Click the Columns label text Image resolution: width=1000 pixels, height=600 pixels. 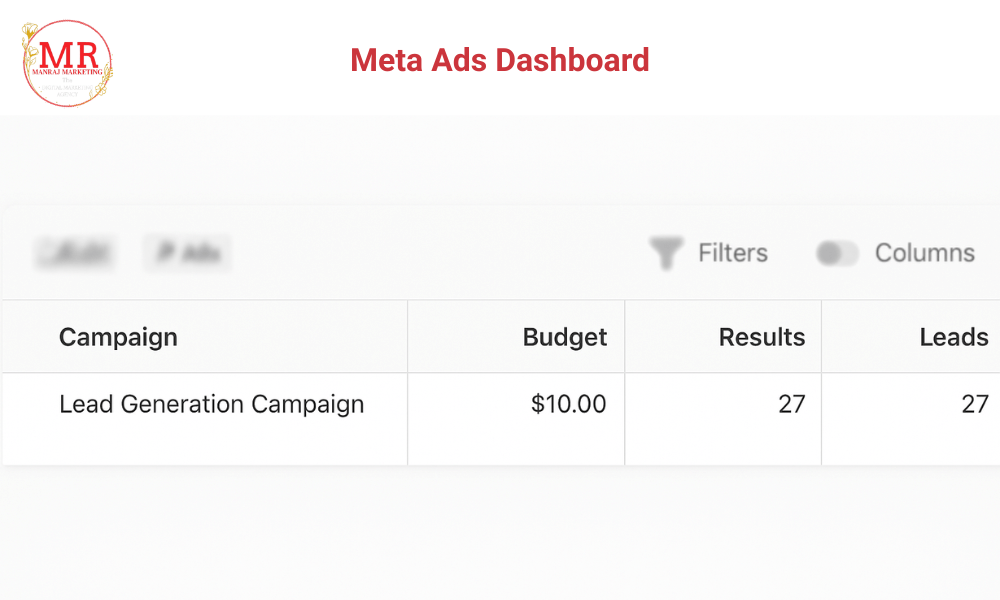click(925, 253)
